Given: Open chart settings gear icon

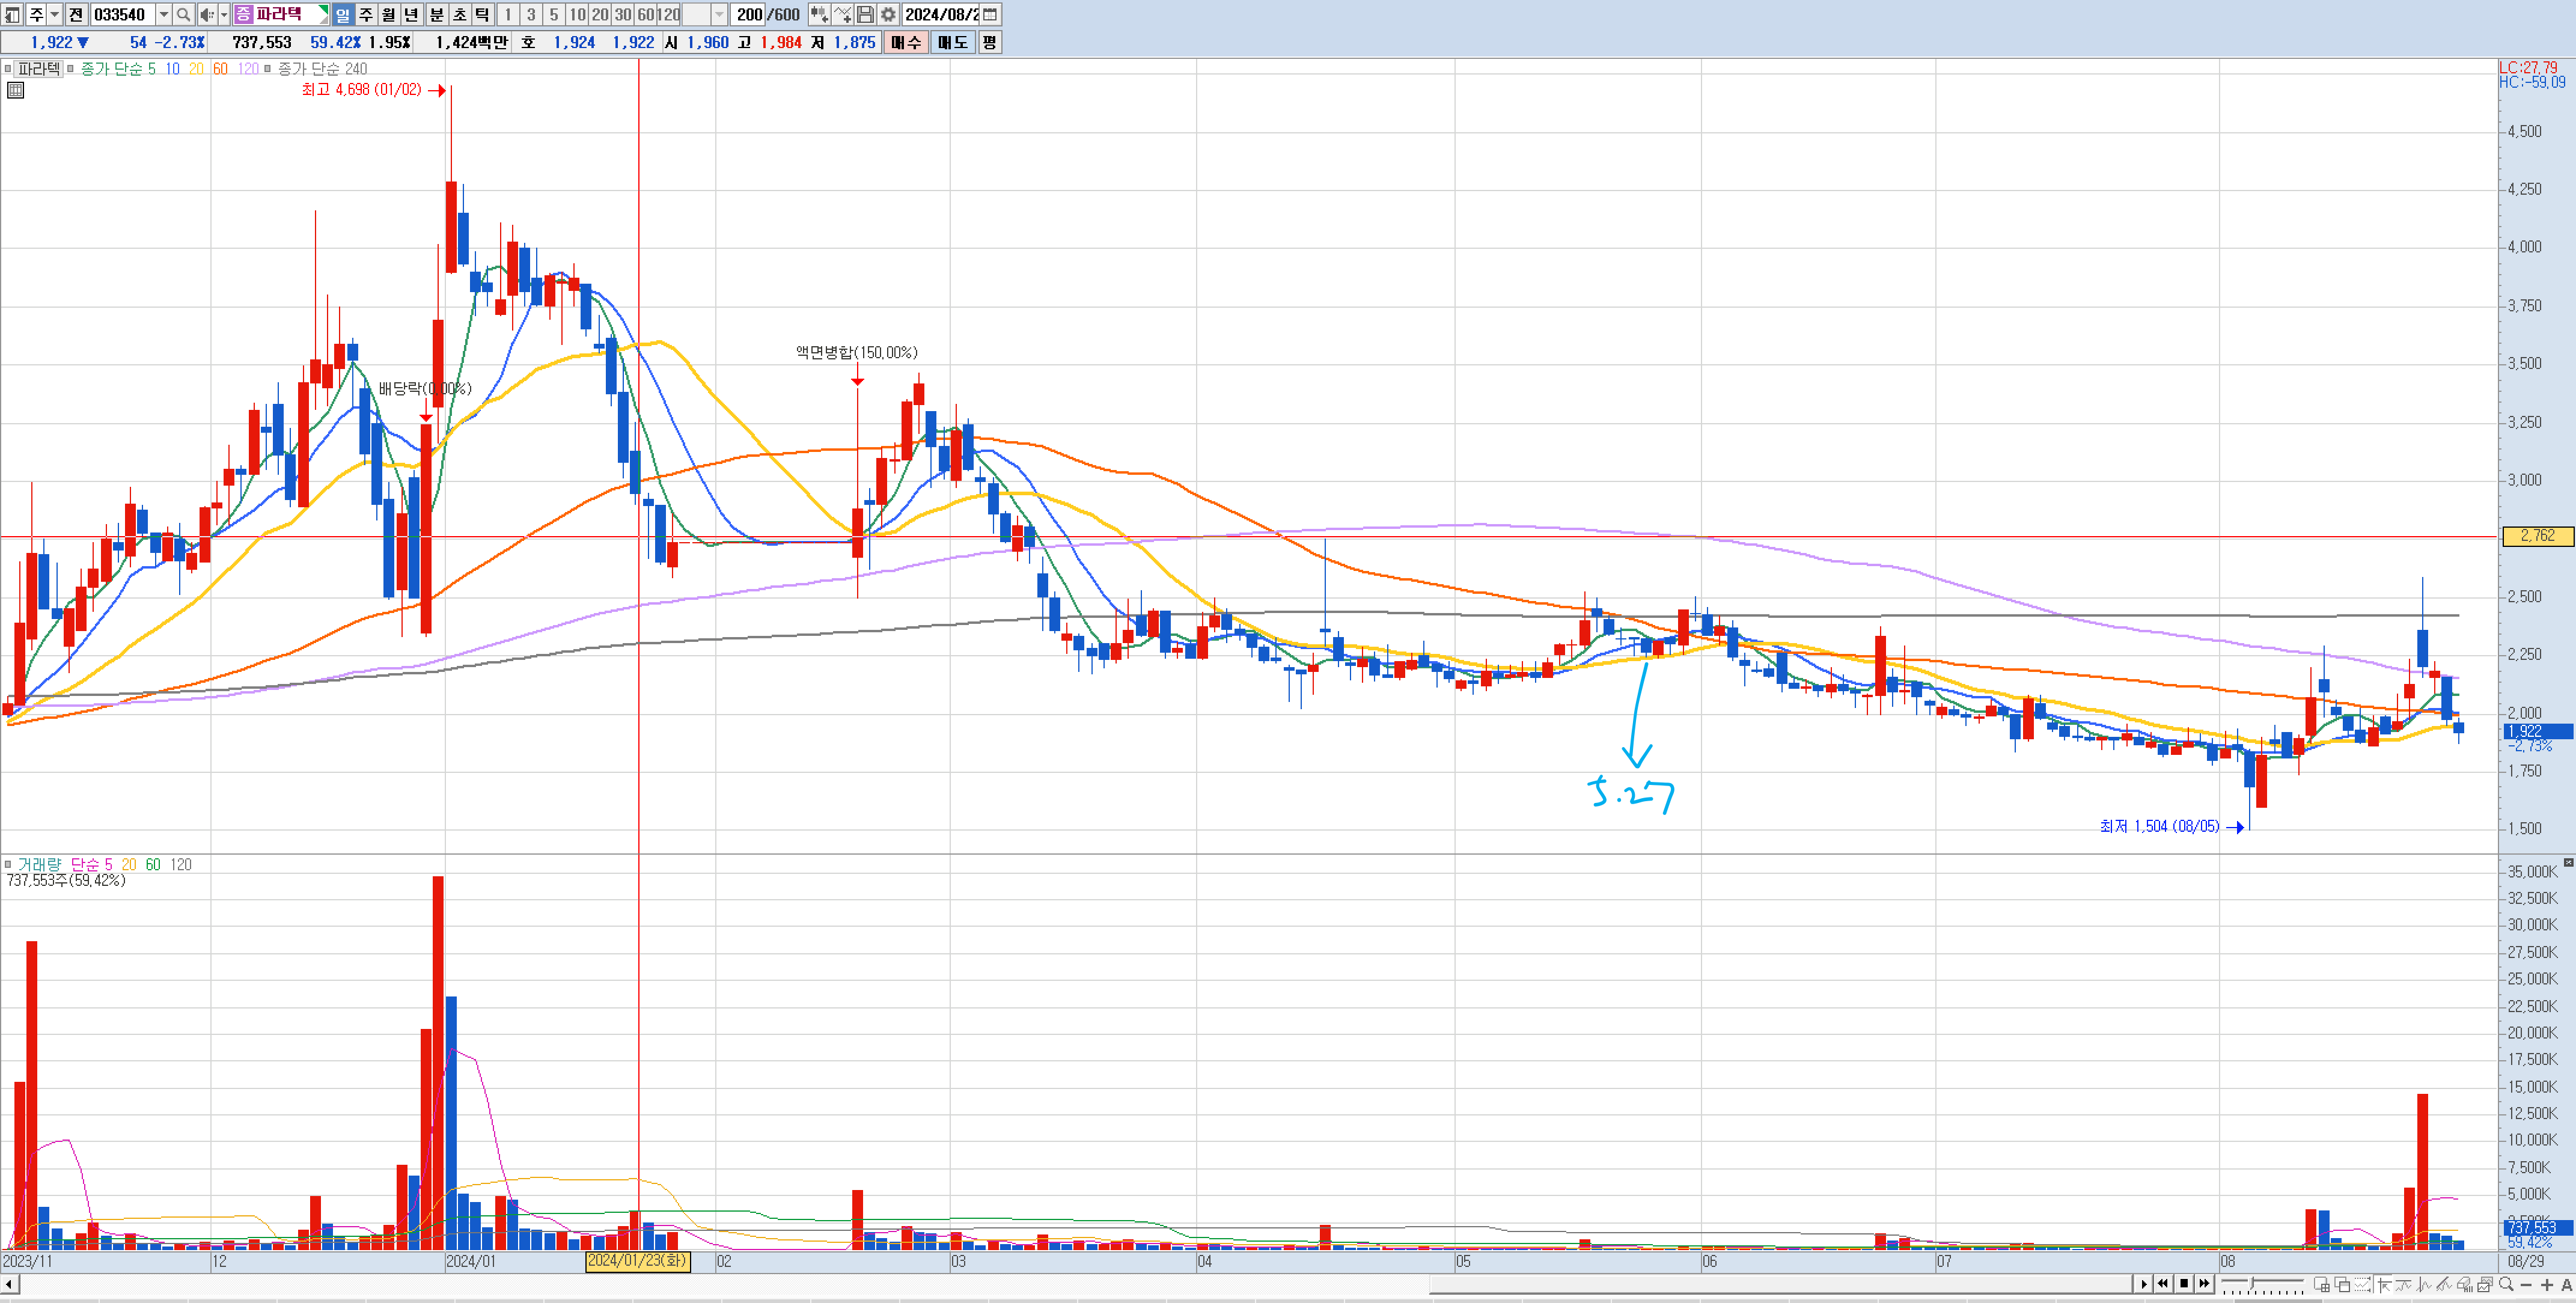Looking at the screenshot, I should click(888, 14).
